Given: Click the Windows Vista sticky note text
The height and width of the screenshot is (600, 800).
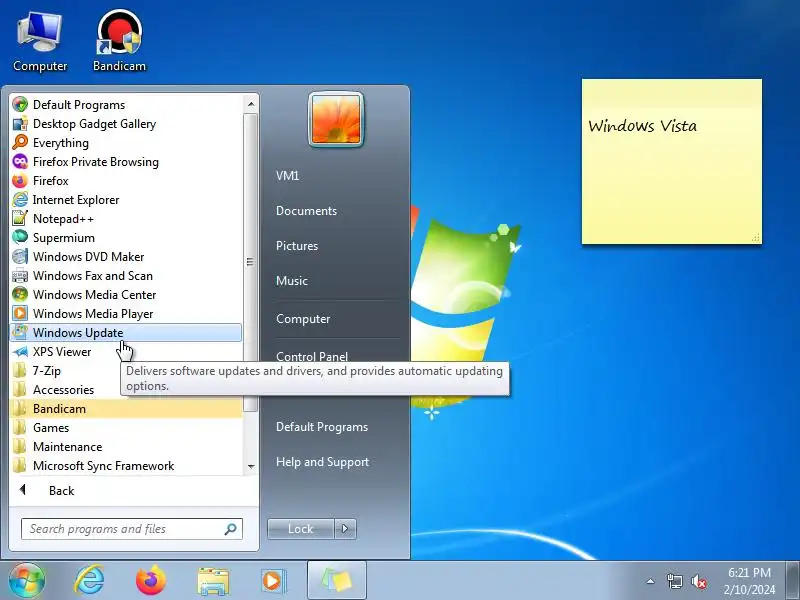Looking at the screenshot, I should click(x=642, y=126).
